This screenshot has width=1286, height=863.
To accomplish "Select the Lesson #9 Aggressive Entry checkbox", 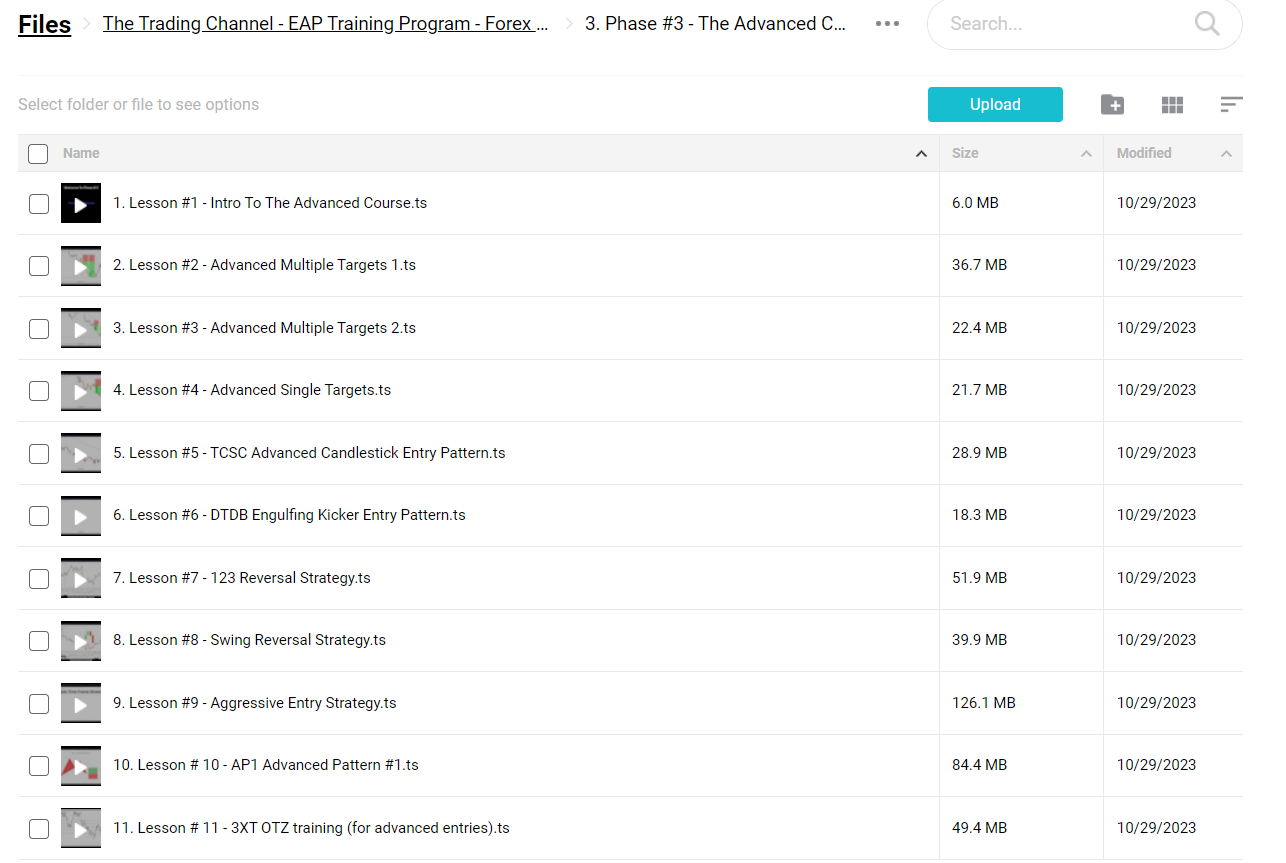I will [x=39, y=704].
